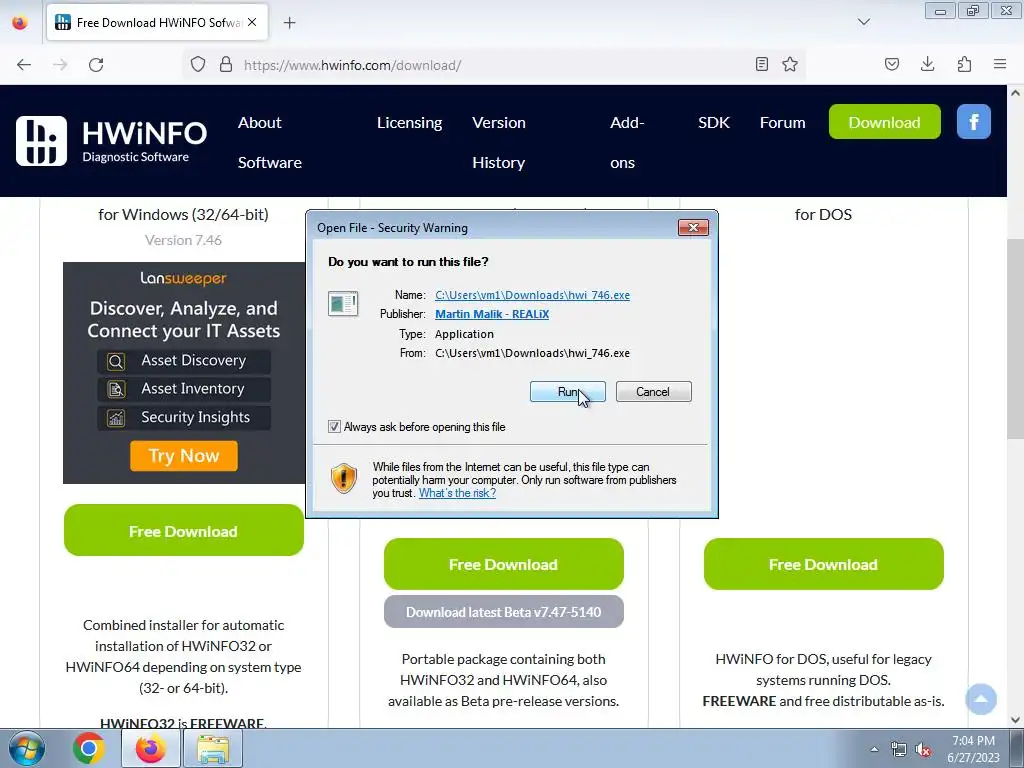Click Download latest Beta v7.47-5140

click(x=504, y=612)
